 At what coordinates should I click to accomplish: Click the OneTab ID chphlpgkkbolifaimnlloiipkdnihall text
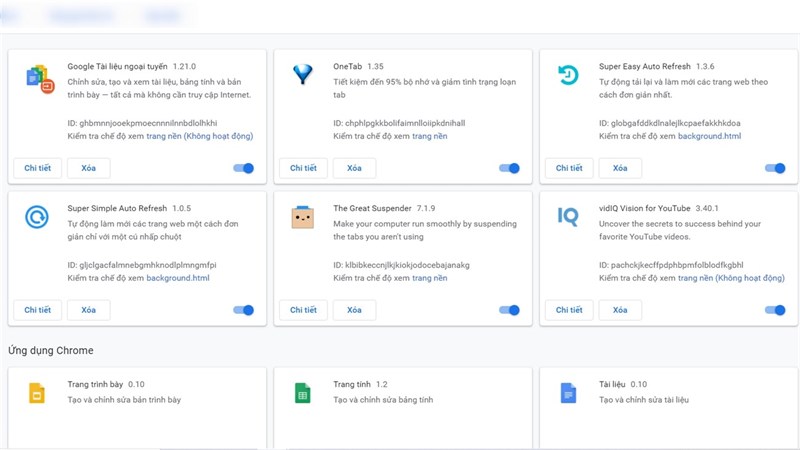[399, 123]
